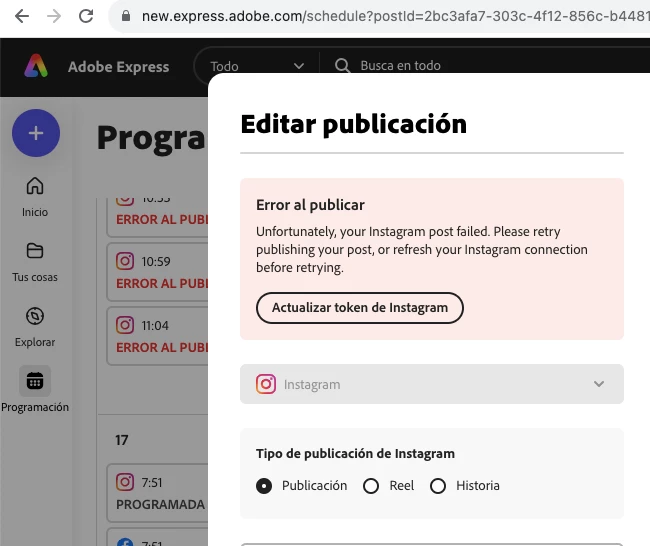This screenshot has width=650, height=546.
Task: Click day 17 in the schedule
Action: click(121, 440)
